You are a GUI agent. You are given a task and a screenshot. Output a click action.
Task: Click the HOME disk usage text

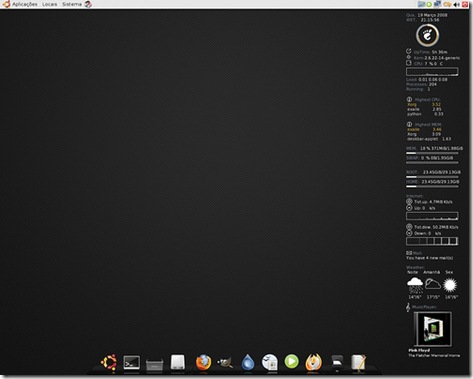(x=433, y=182)
